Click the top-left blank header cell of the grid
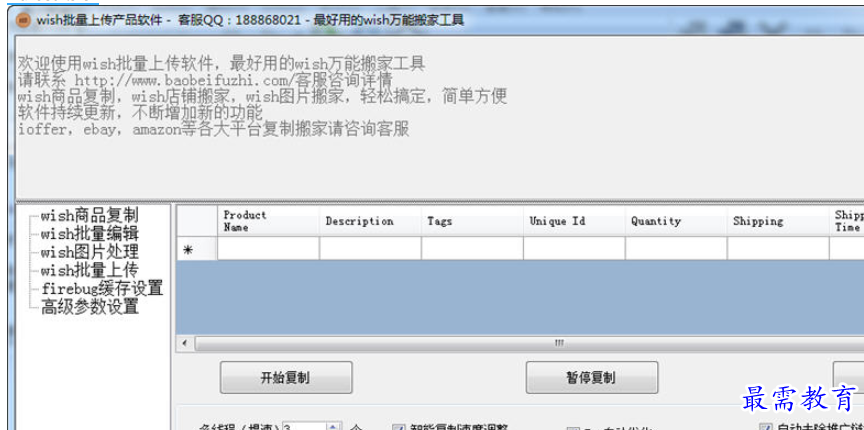This screenshot has width=864, height=430. pos(197,221)
